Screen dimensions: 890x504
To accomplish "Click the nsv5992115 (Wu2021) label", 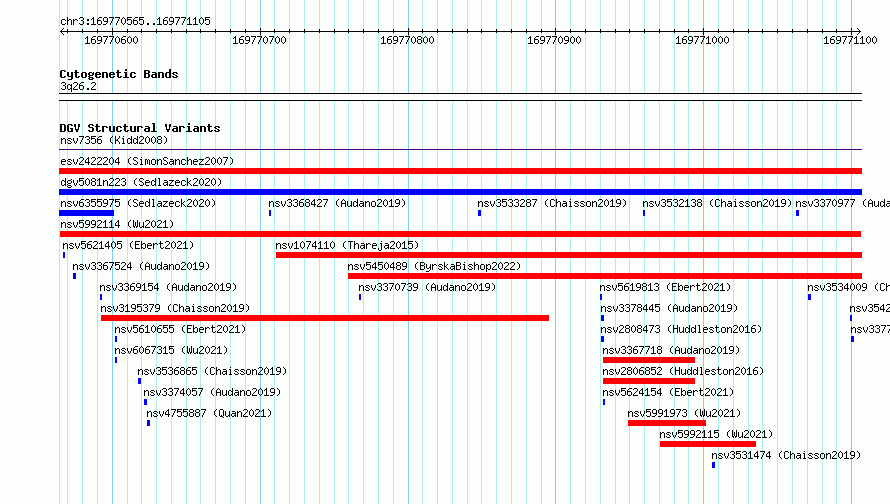I will [x=716, y=434].
